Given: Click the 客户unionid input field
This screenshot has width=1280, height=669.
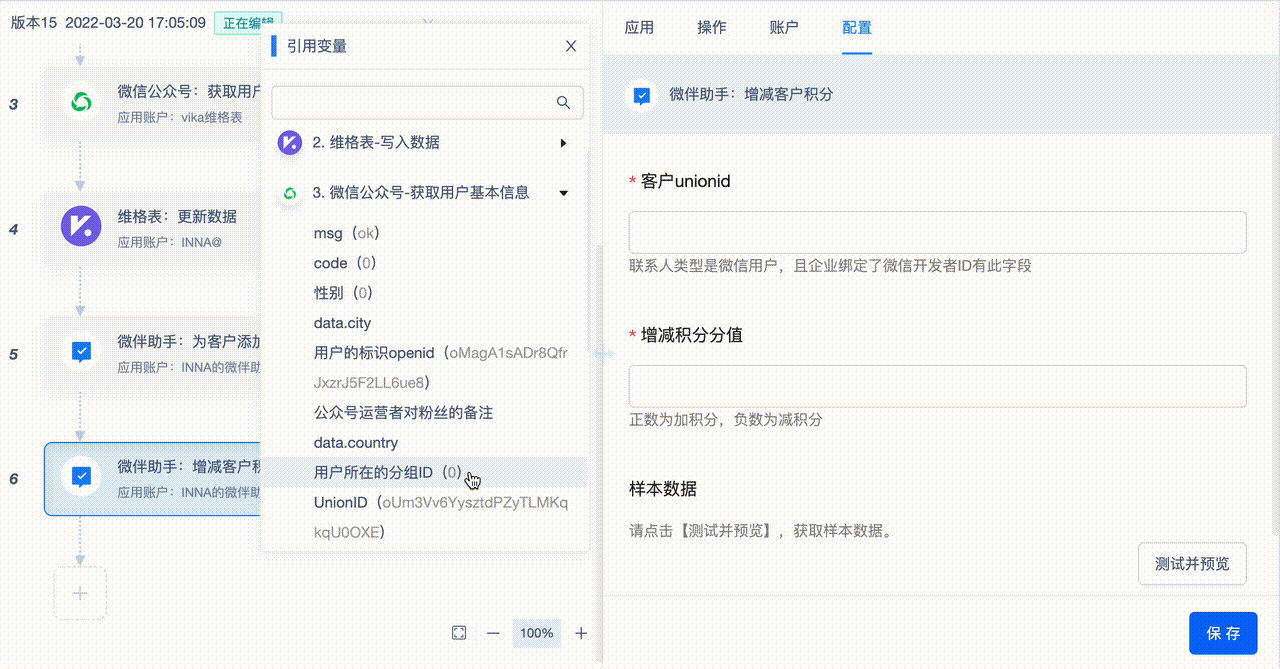Looking at the screenshot, I should pos(936,231).
